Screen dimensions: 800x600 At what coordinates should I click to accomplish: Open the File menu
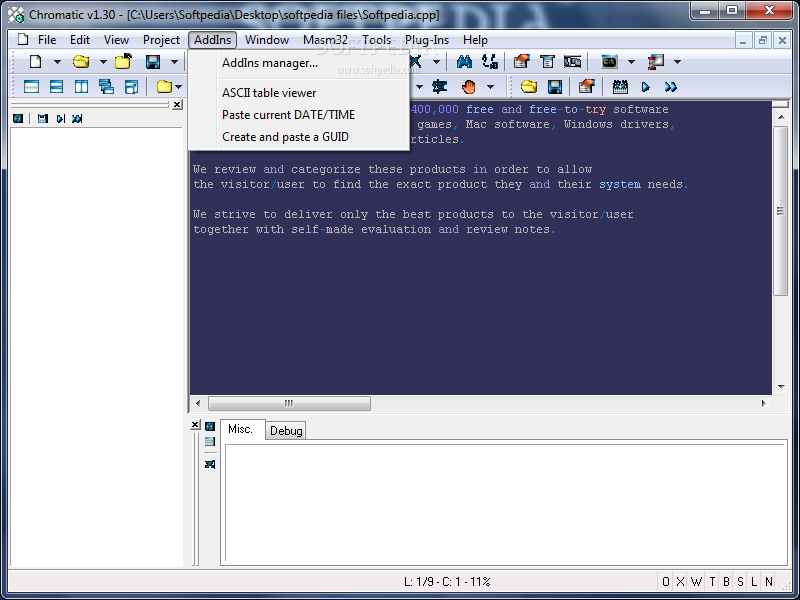(47, 40)
